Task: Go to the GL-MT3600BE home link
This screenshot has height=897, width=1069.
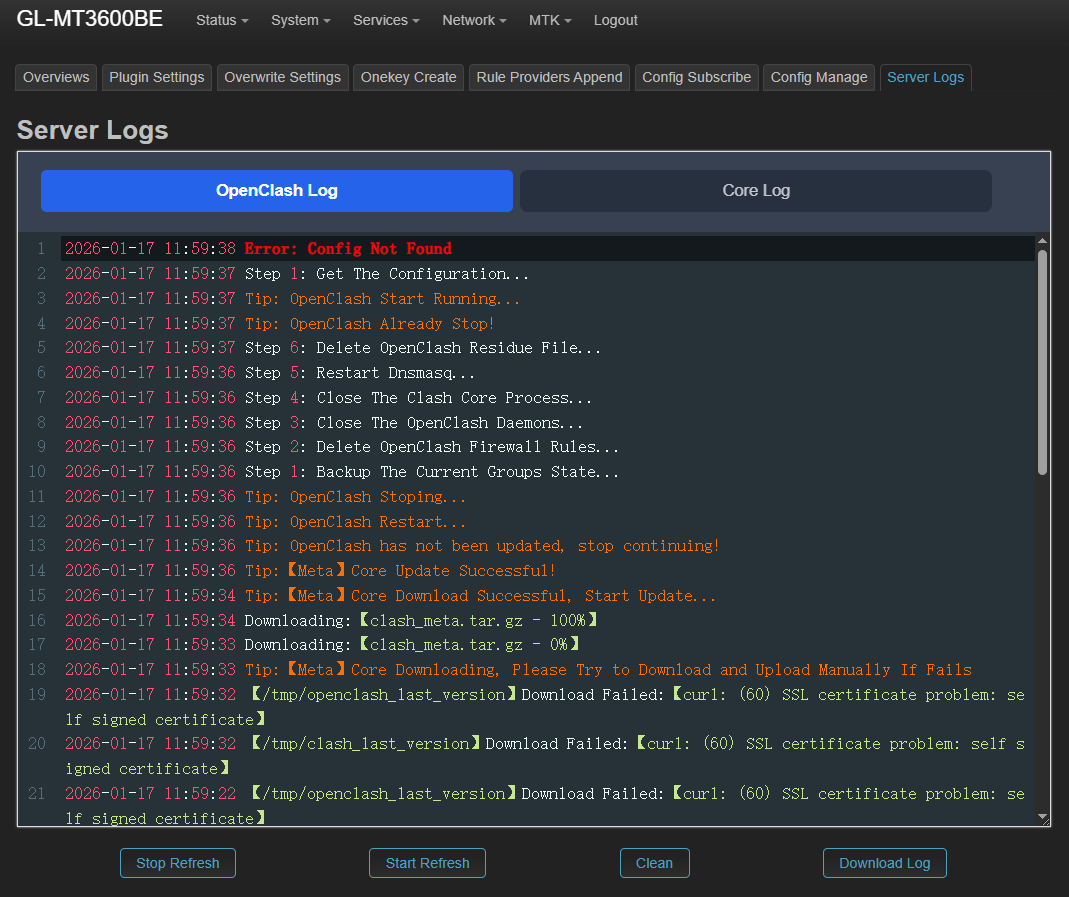Action: click(89, 19)
